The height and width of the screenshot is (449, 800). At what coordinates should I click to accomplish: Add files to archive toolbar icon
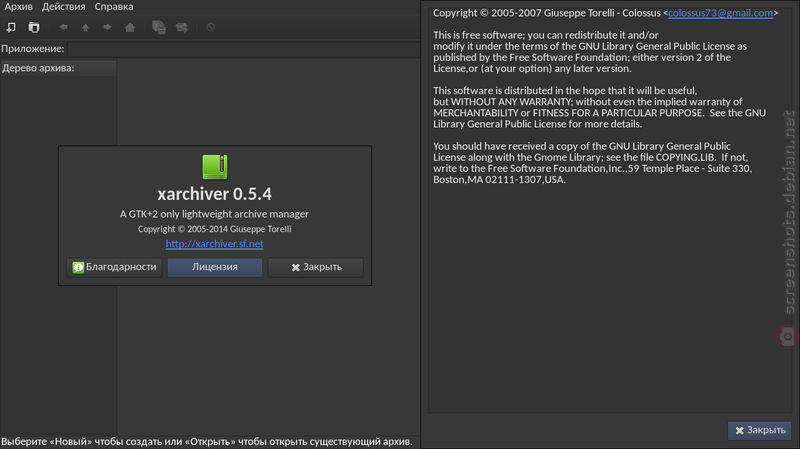point(159,27)
